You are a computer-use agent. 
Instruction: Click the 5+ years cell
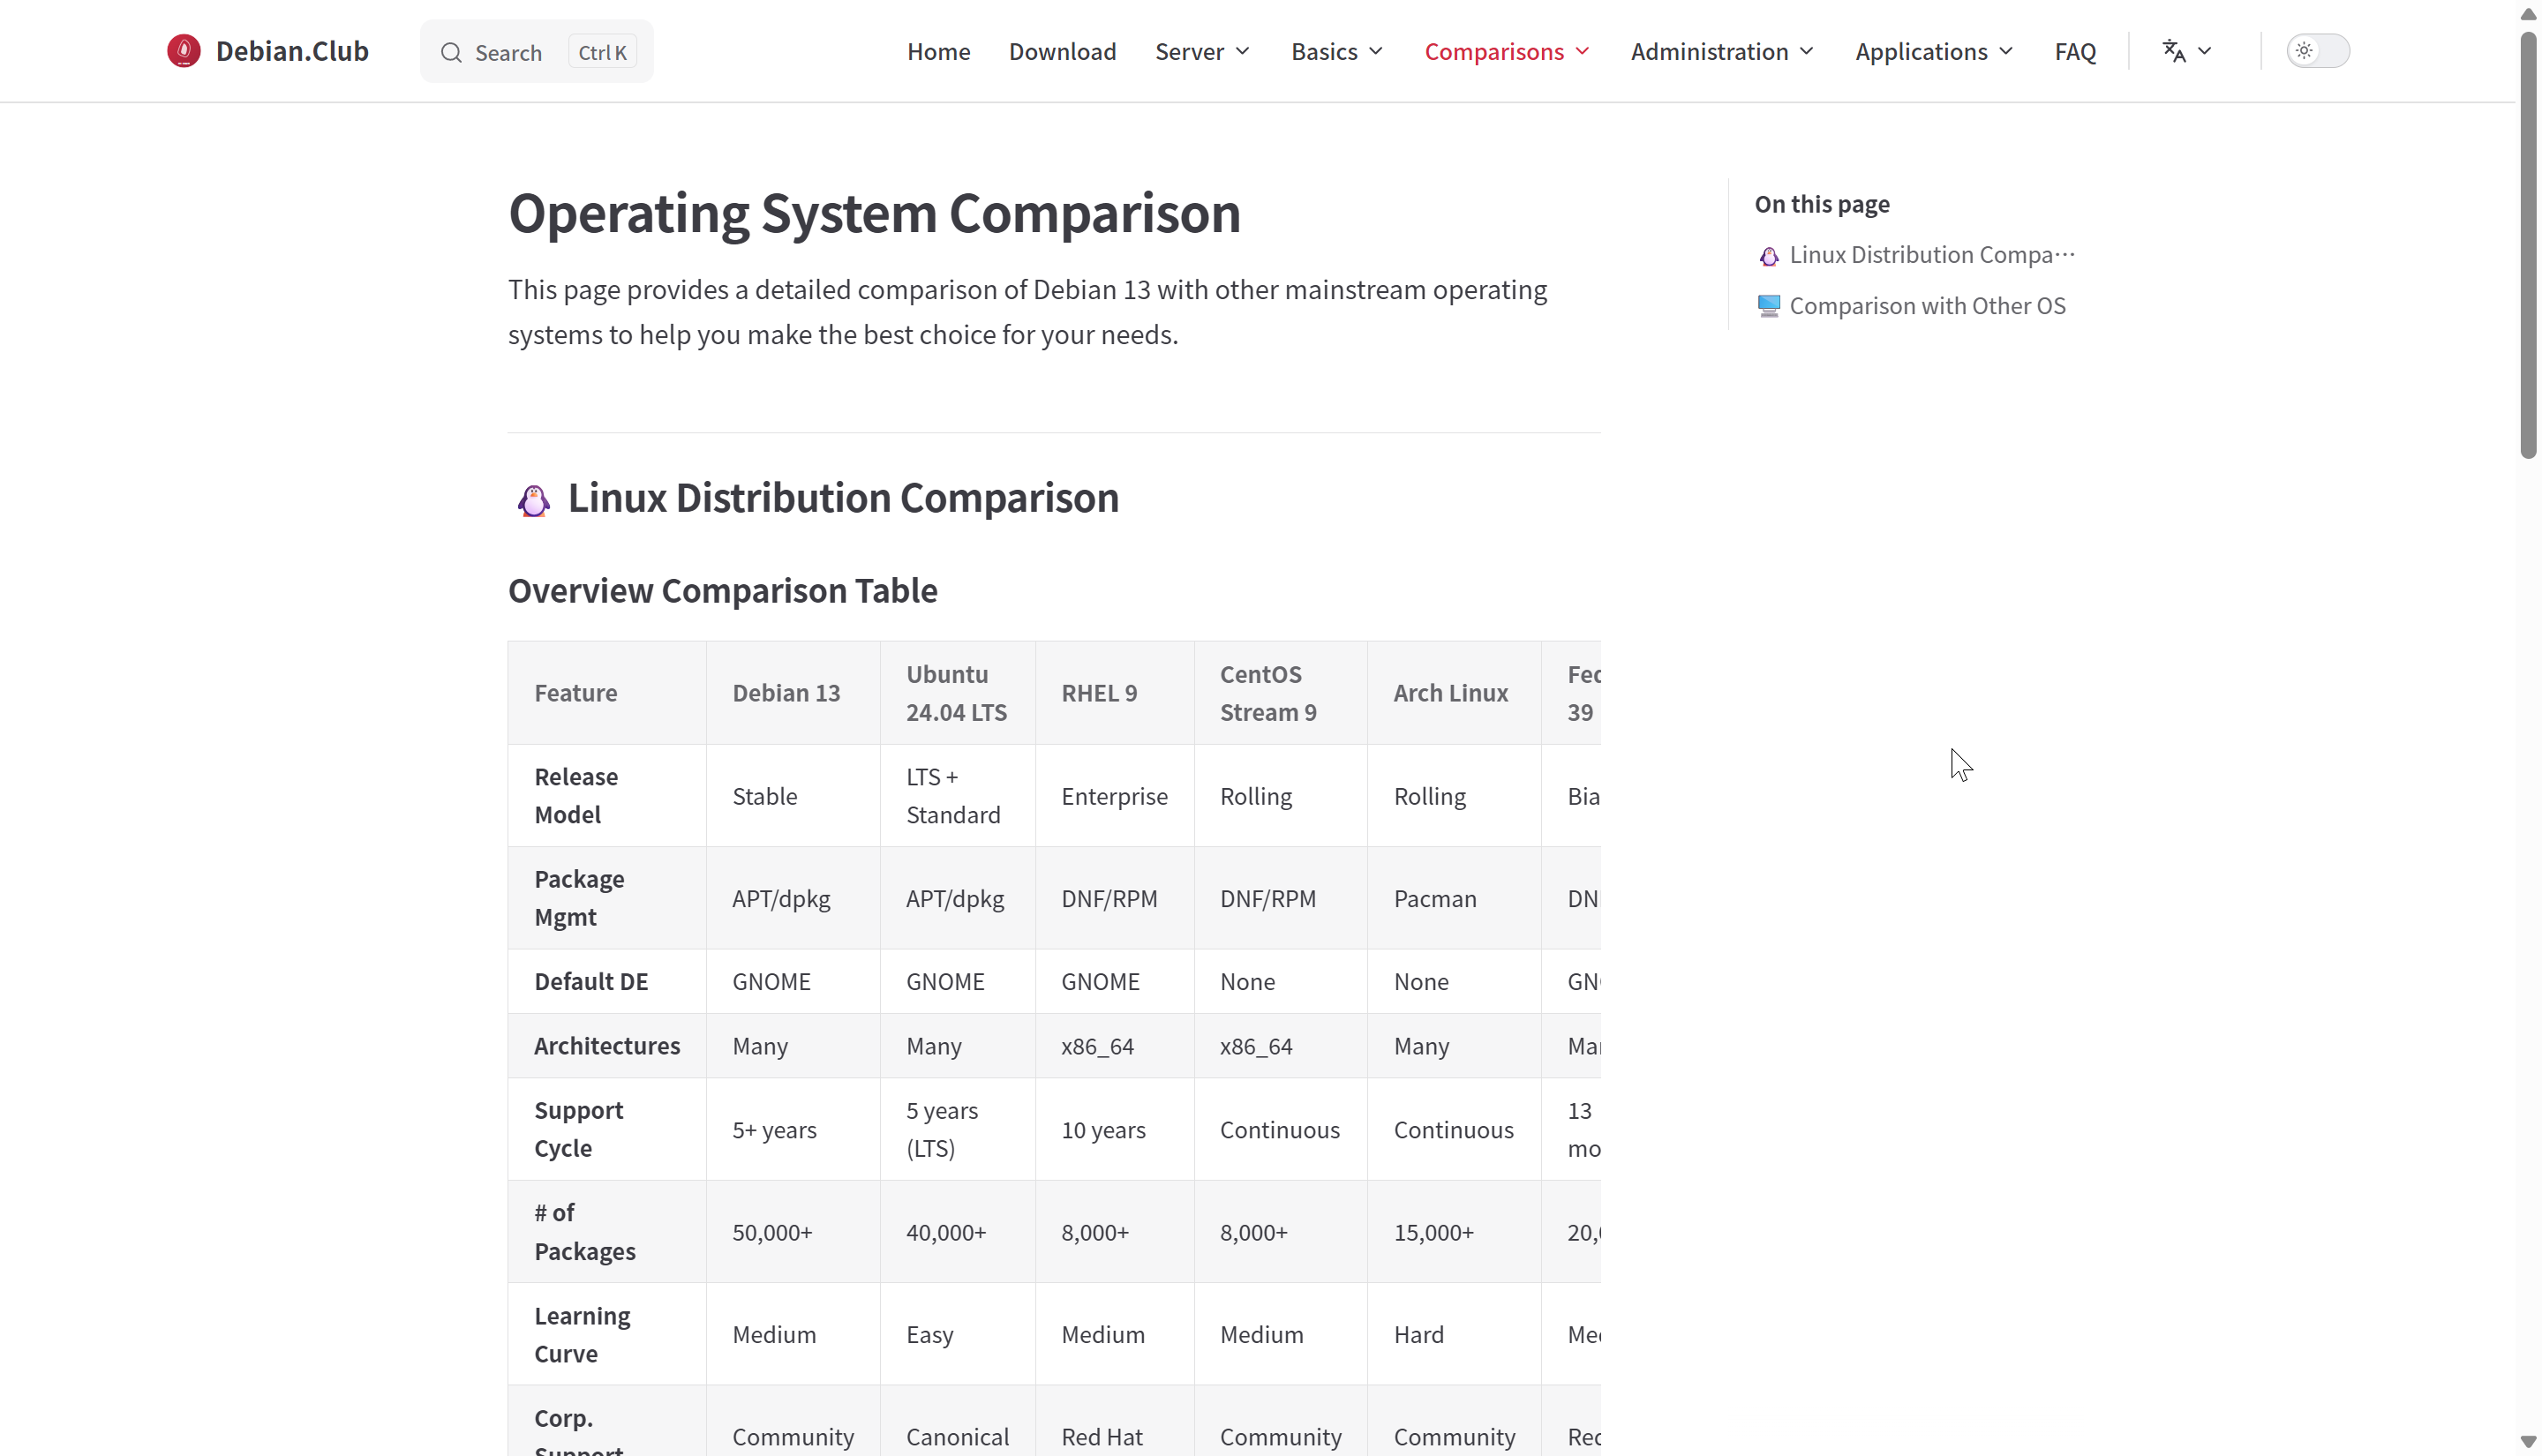click(792, 1129)
